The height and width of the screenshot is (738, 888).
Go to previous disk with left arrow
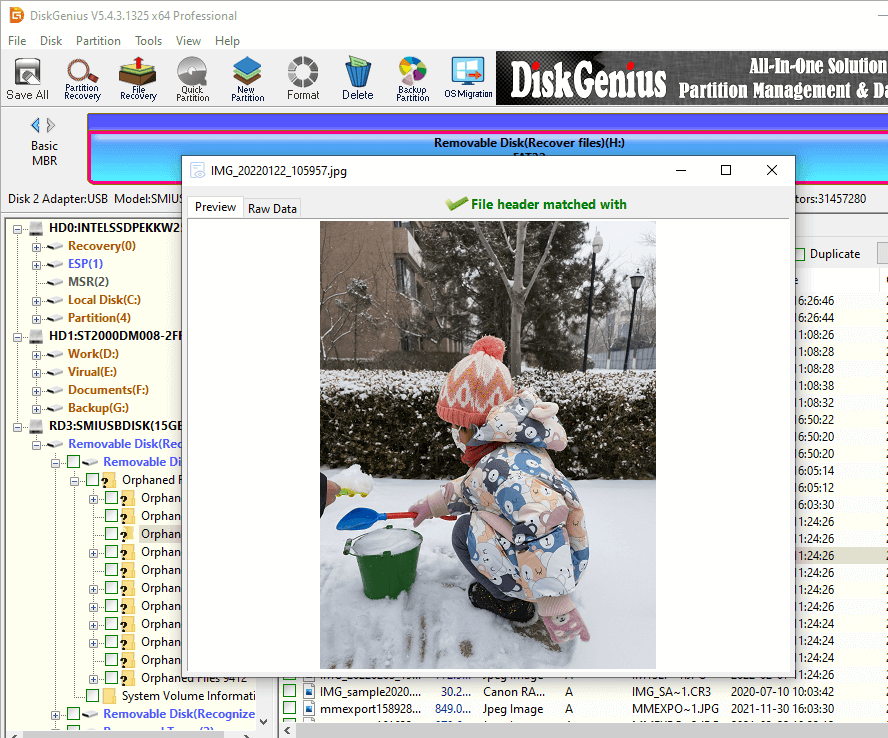coord(36,125)
